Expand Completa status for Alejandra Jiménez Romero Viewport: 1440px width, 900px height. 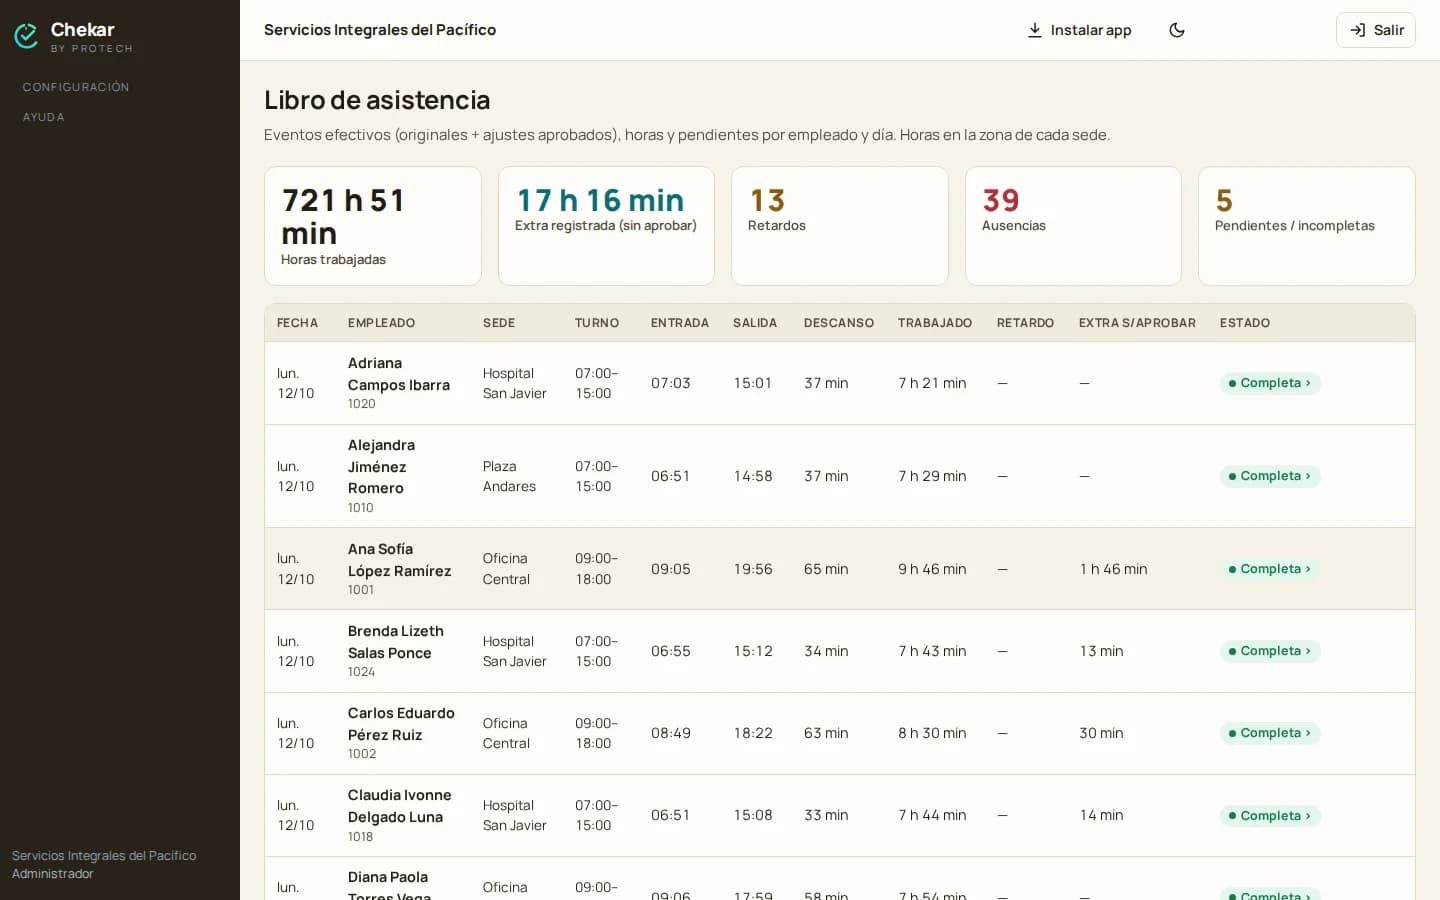pos(1270,476)
